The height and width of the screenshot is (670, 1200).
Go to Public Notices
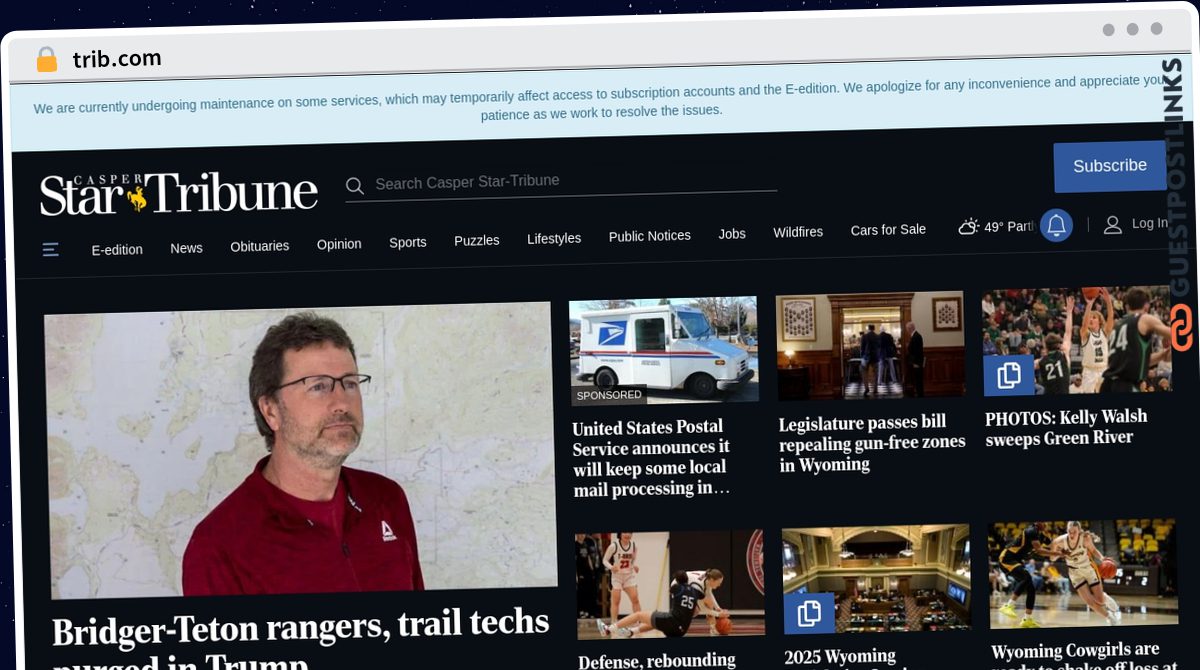pos(649,236)
